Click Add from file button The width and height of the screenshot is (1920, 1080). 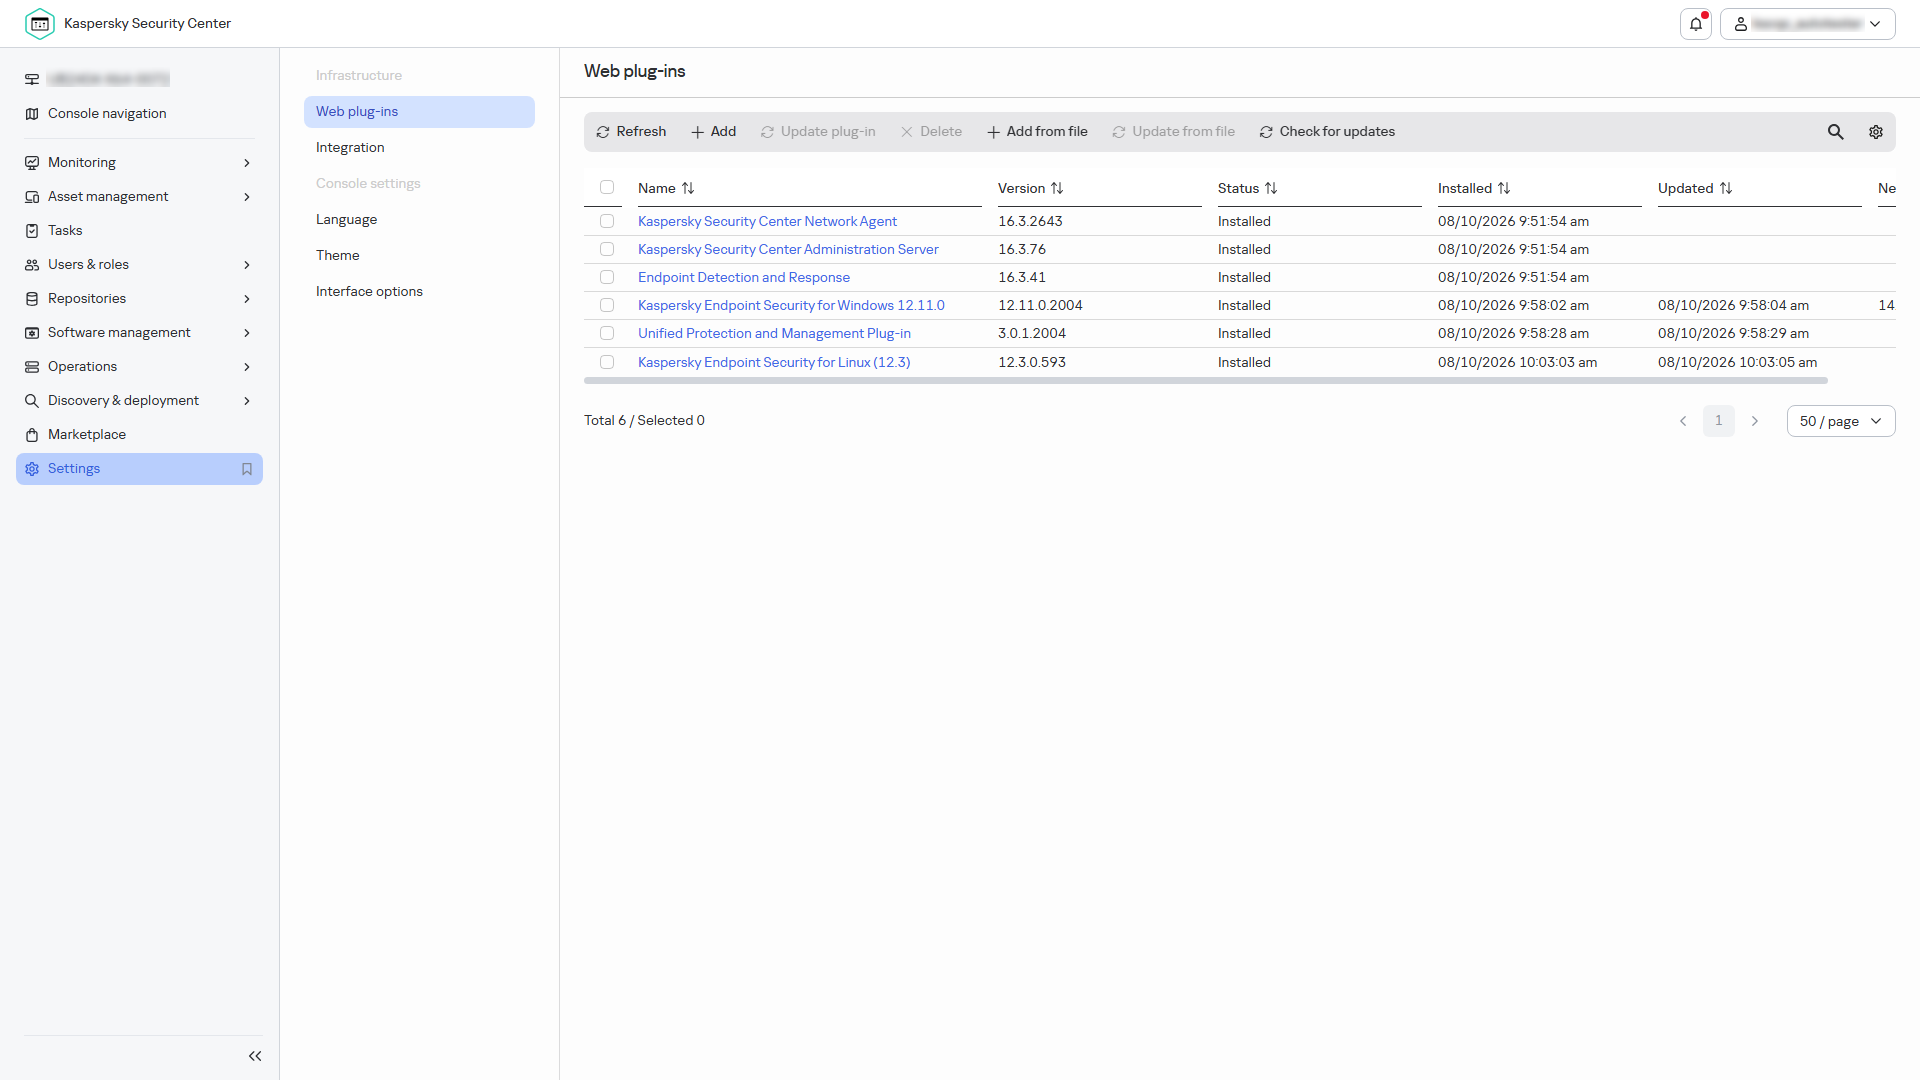tap(1037, 132)
